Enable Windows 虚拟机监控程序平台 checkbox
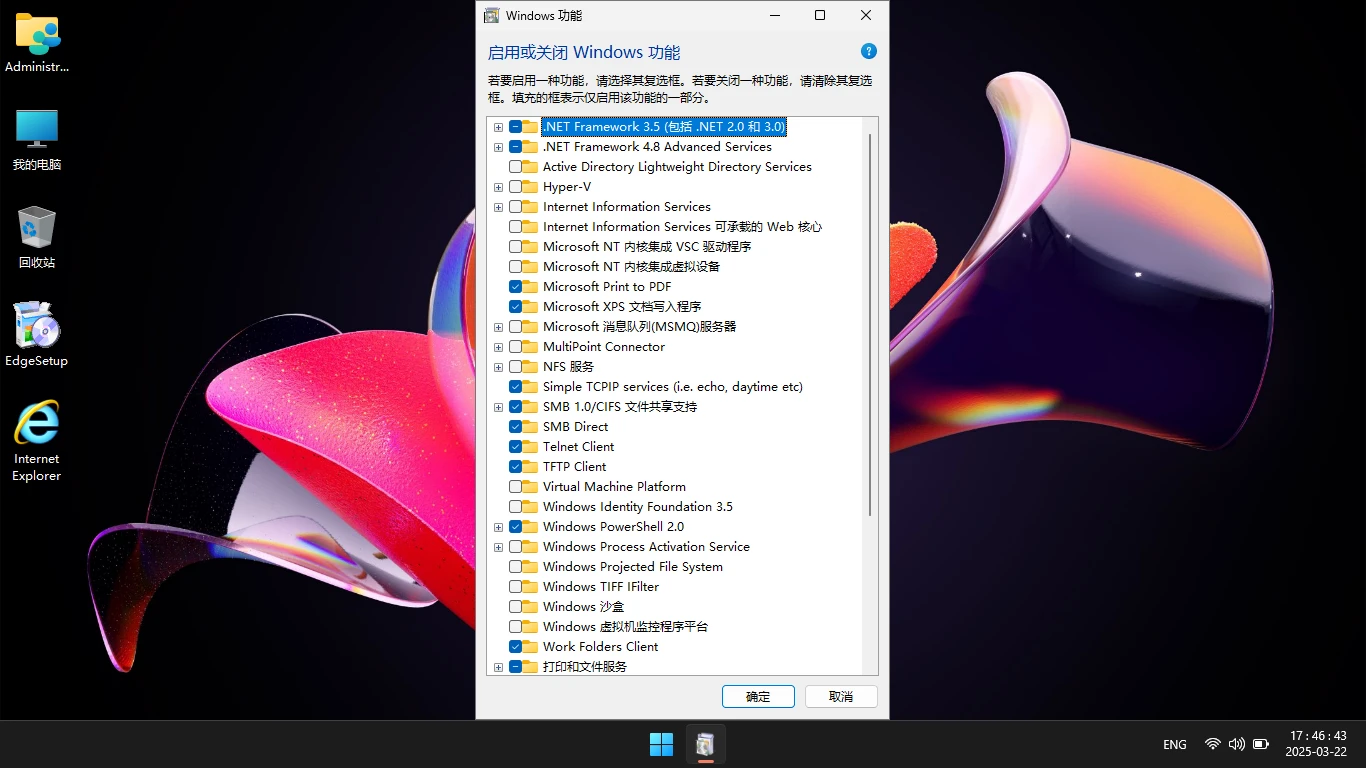The height and width of the screenshot is (768, 1366). click(x=515, y=627)
